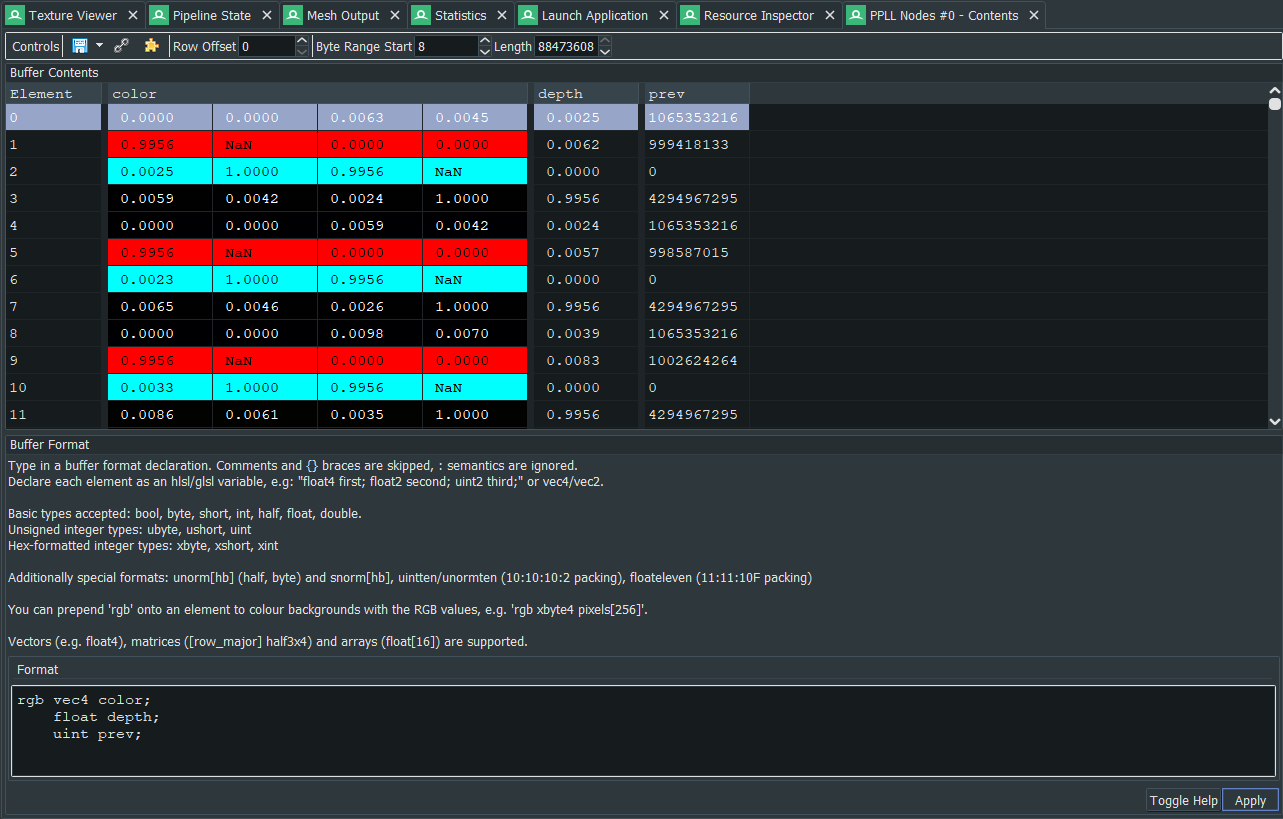The height and width of the screenshot is (819, 1283).
Task: Click the Toggle Help button
Action: [x=1183, y=800]
